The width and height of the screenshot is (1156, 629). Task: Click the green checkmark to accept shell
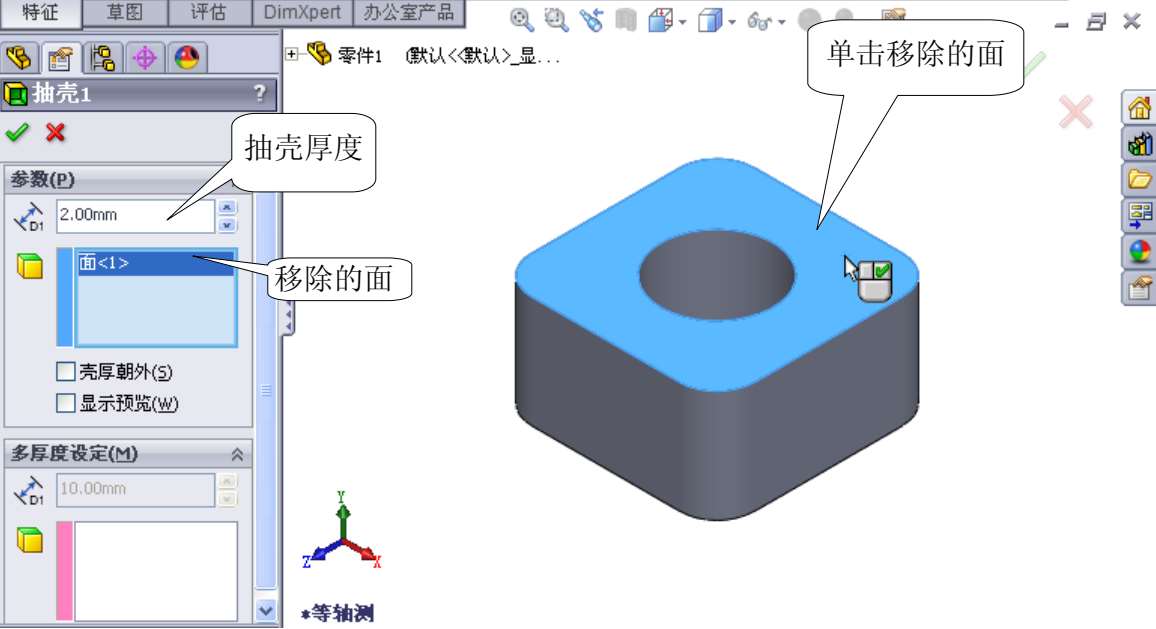17,132
